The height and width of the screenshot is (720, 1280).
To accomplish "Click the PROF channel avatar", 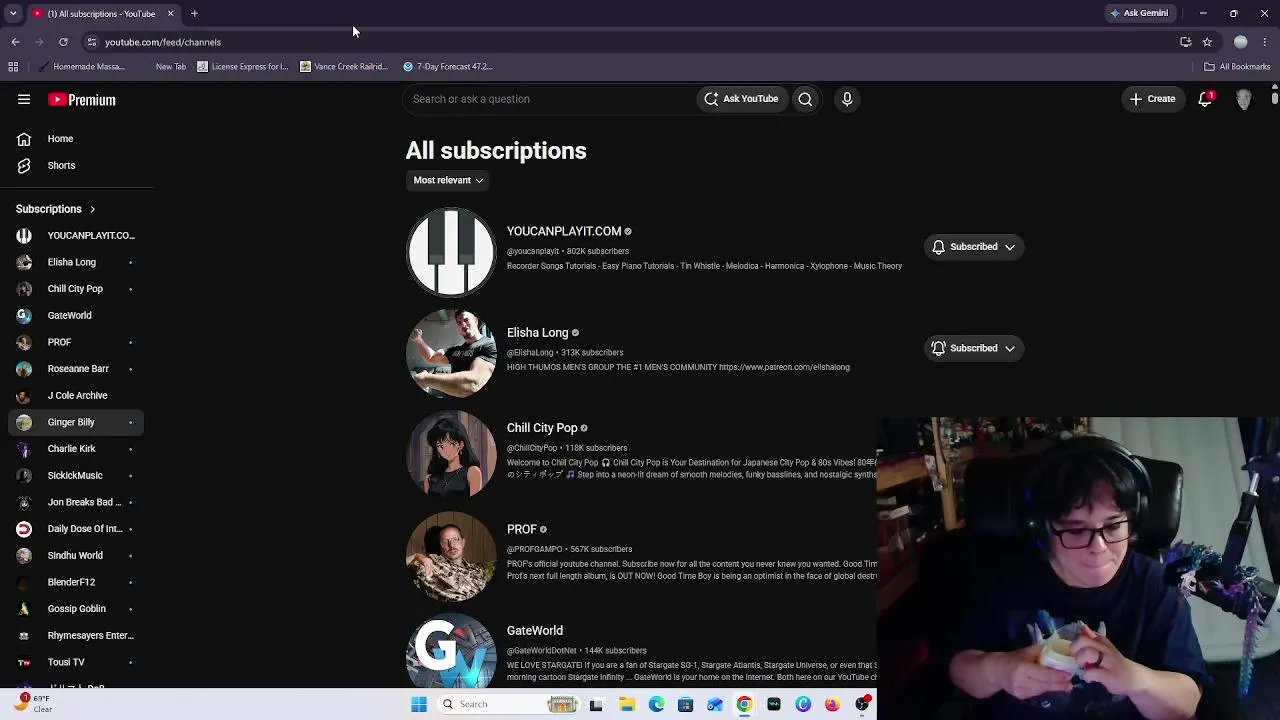I will point(451,556).
